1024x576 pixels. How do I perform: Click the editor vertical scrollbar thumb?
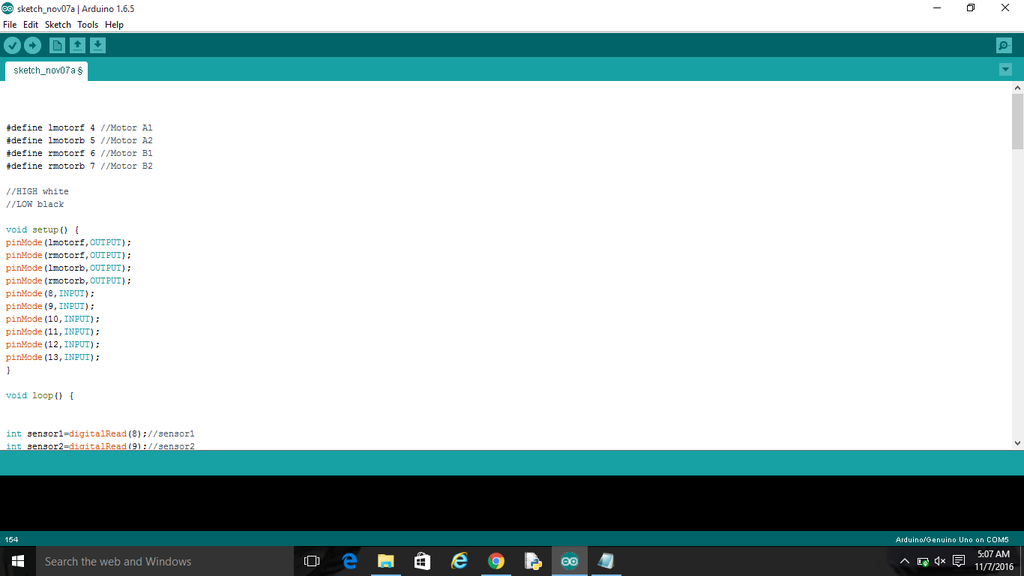1017,121
